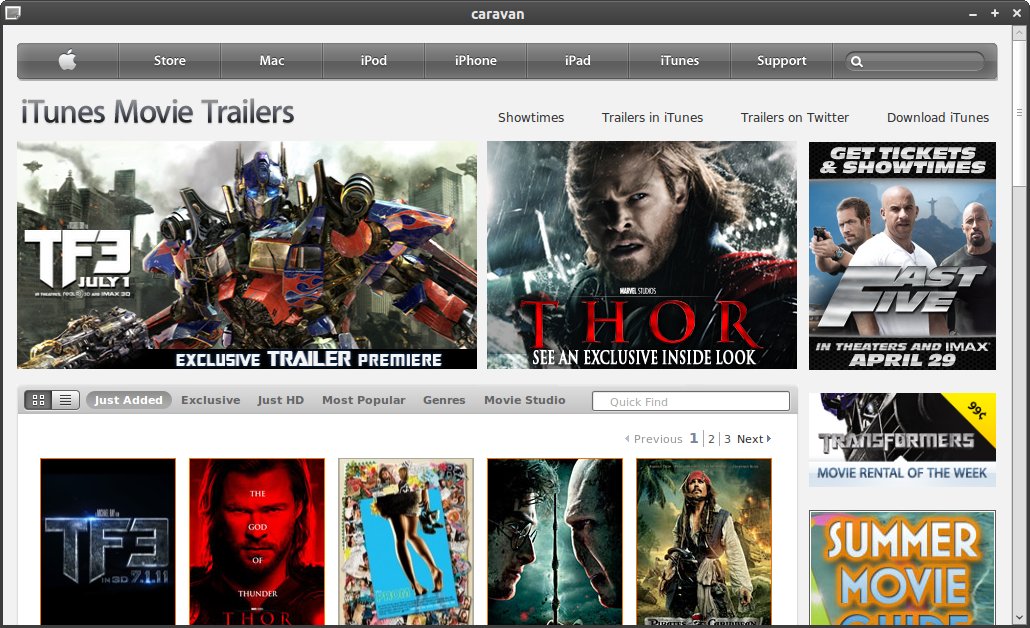
Task: Click the scrollbar down arrow
Action: (1019, 617)
